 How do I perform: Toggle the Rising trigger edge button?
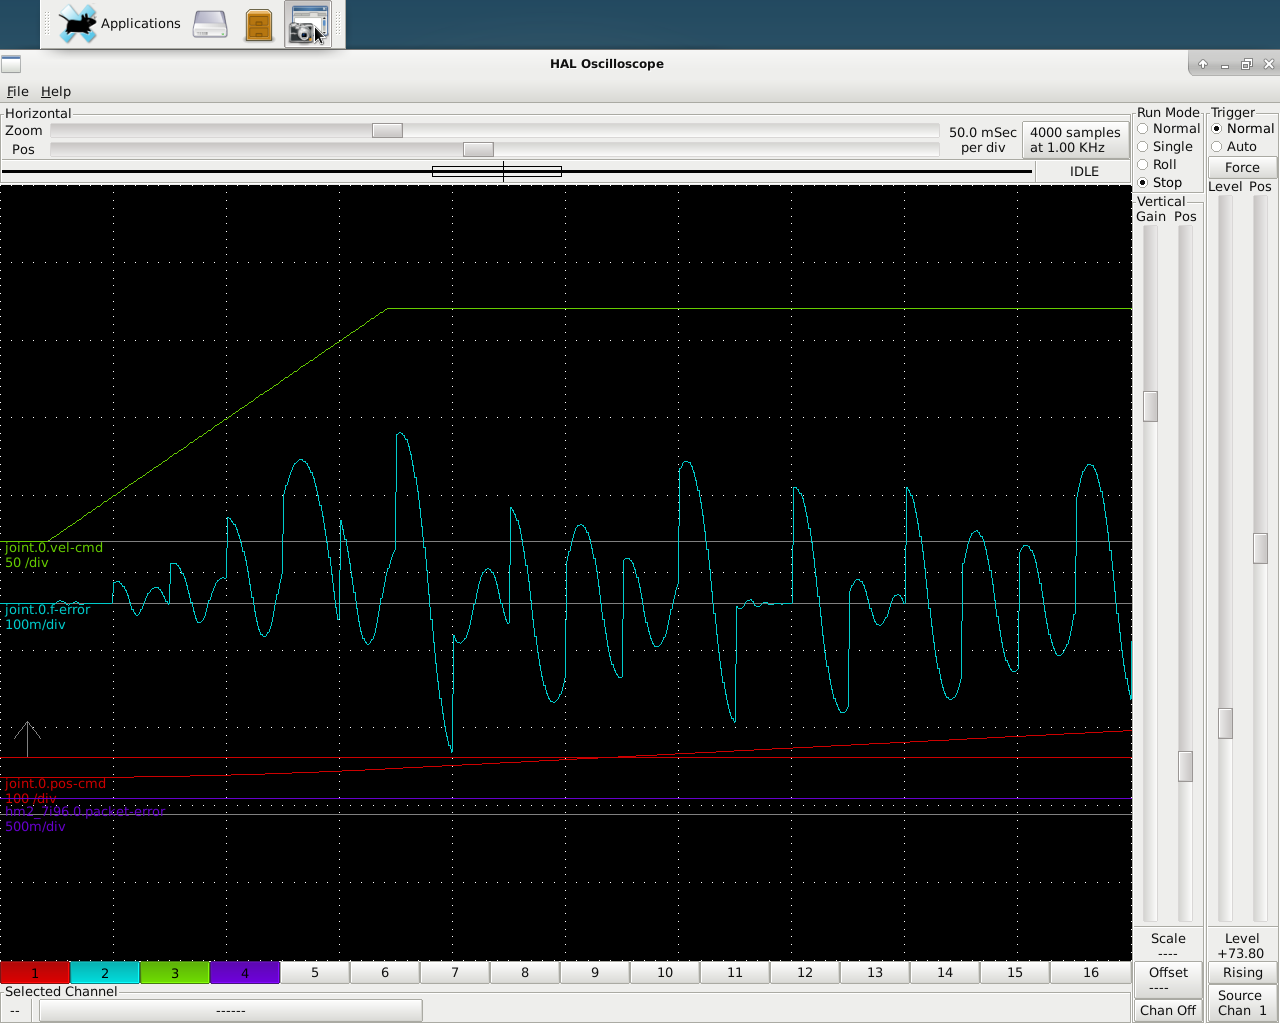1242,973
